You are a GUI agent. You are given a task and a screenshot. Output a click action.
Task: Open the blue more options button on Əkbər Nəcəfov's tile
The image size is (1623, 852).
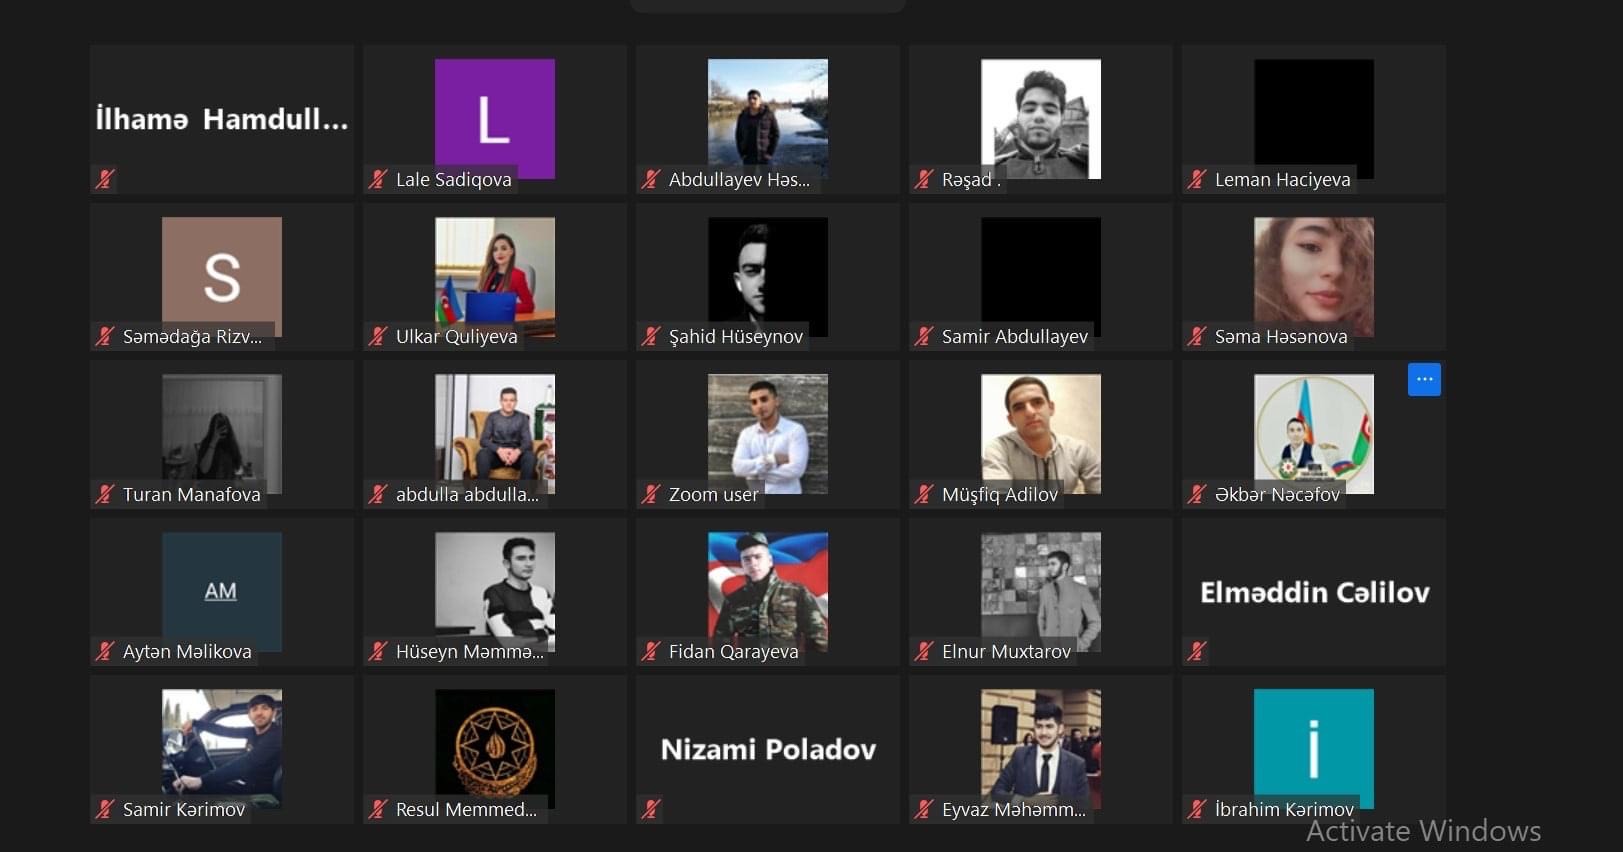click(1424, 380)
